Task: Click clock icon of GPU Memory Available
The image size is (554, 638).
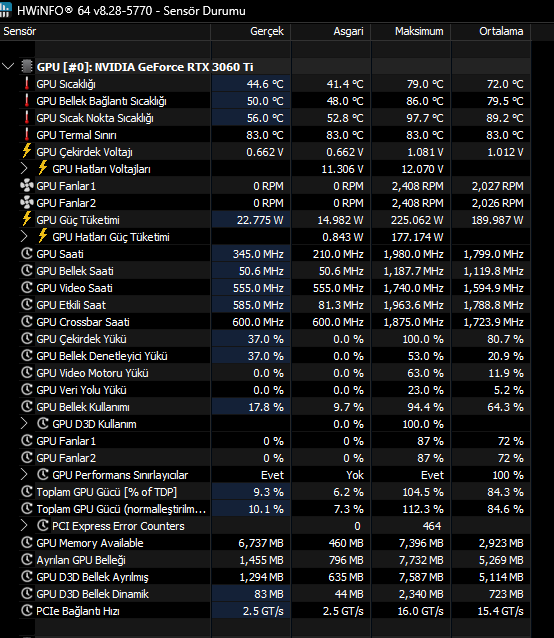Action: (x=27, y=542)
